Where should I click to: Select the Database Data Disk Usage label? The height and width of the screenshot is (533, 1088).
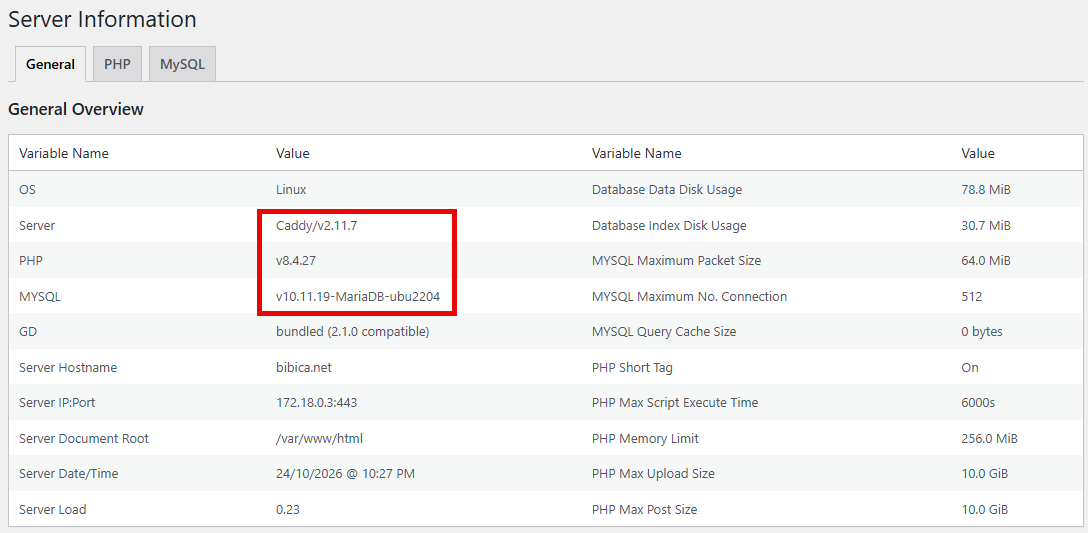point(667,189)
